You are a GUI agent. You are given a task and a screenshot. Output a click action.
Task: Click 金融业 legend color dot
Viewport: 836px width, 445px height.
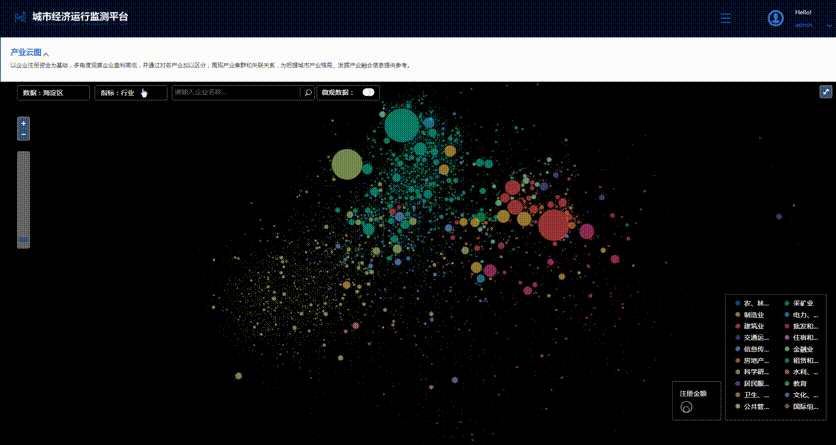click(787, 350)
